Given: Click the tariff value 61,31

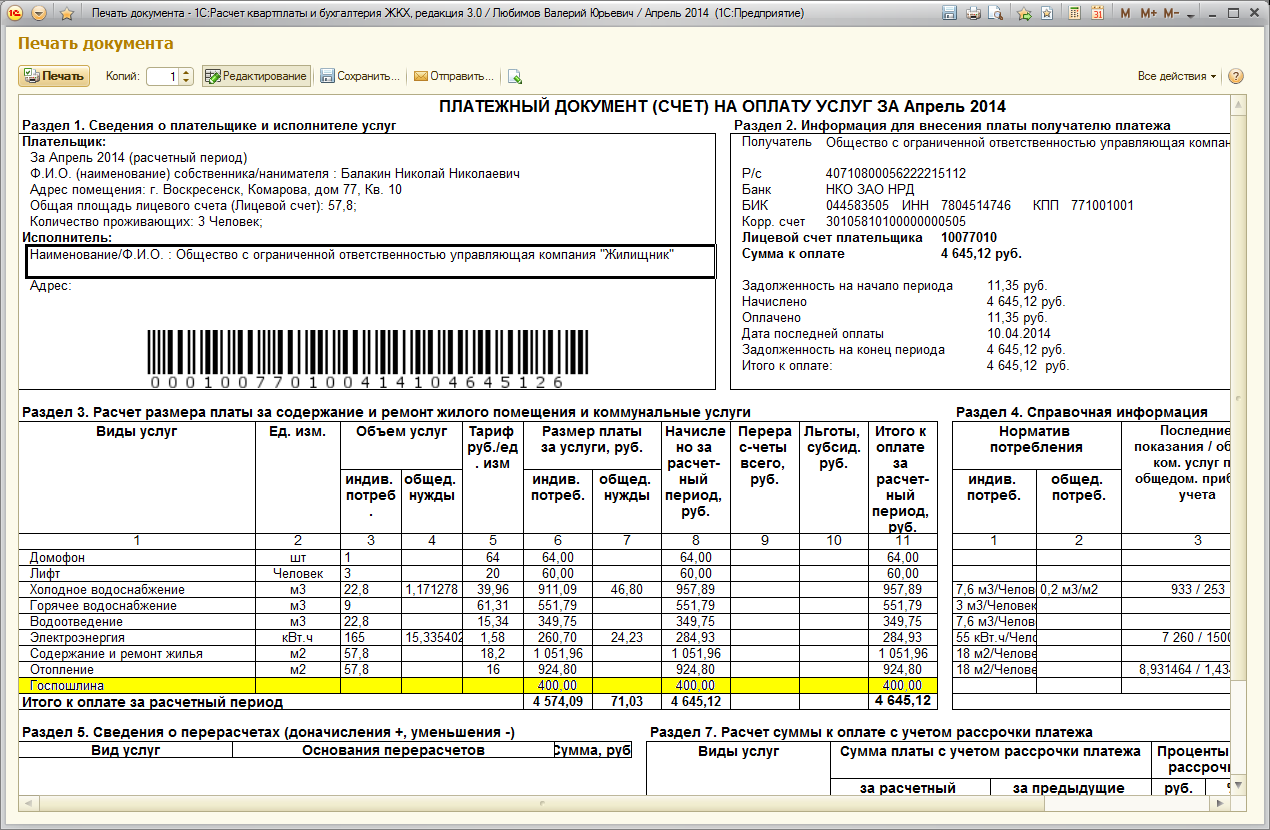Looking at the screenshot, I should pos(494,605).
